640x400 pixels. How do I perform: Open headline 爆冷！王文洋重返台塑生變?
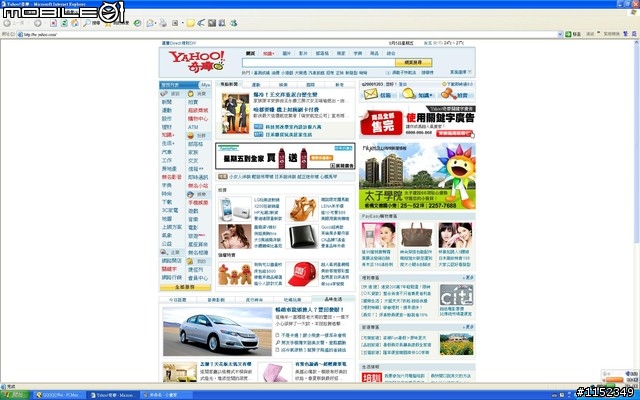point(285,95)
